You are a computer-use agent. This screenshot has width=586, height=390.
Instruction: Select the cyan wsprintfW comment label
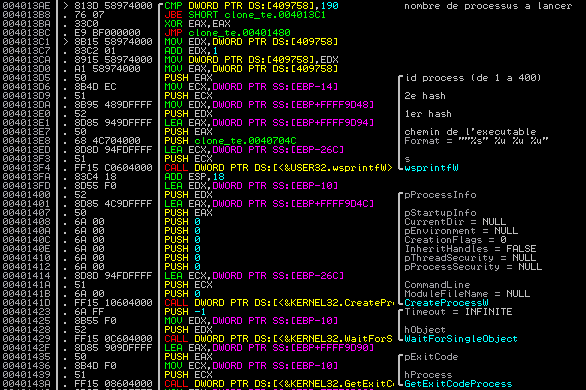[431, 168]
